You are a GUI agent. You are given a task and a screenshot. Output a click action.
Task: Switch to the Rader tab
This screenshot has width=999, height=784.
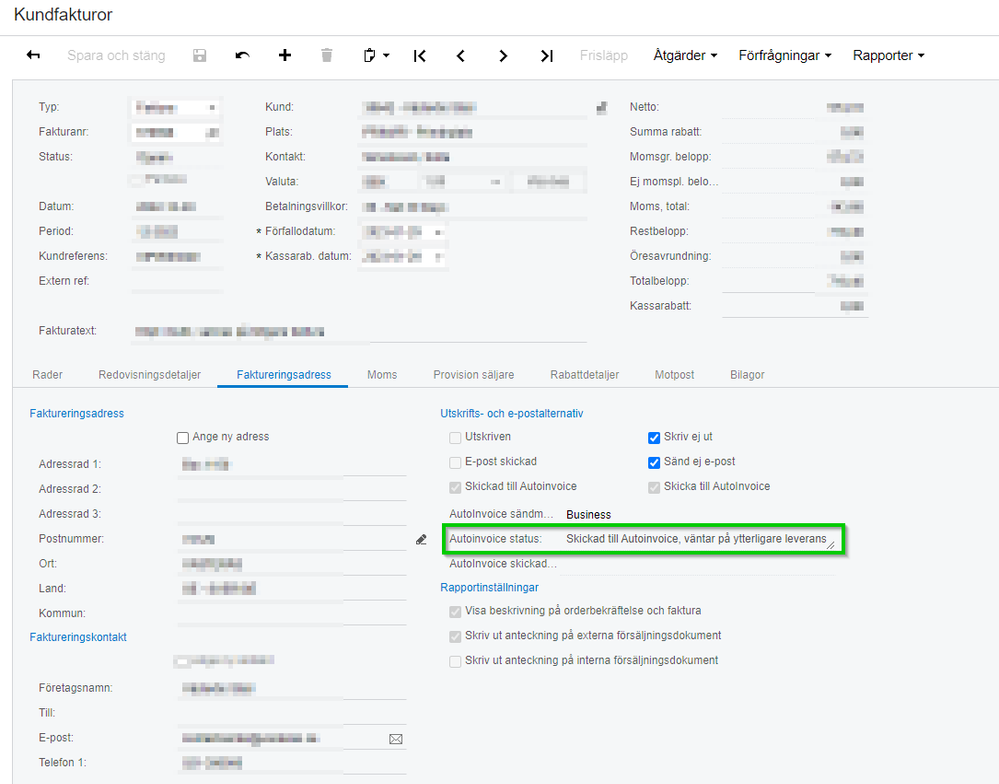pos(47,374)
